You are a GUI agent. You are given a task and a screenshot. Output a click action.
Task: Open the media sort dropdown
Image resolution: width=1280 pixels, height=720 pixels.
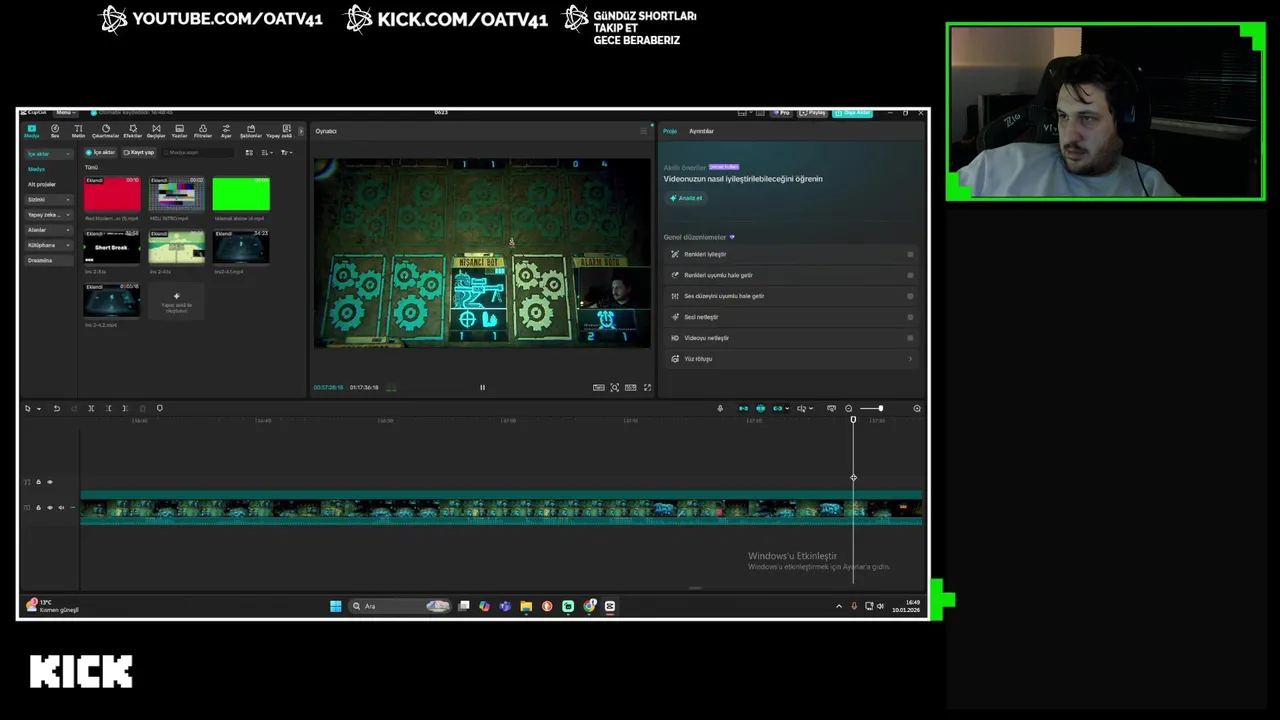click(267, 152)
